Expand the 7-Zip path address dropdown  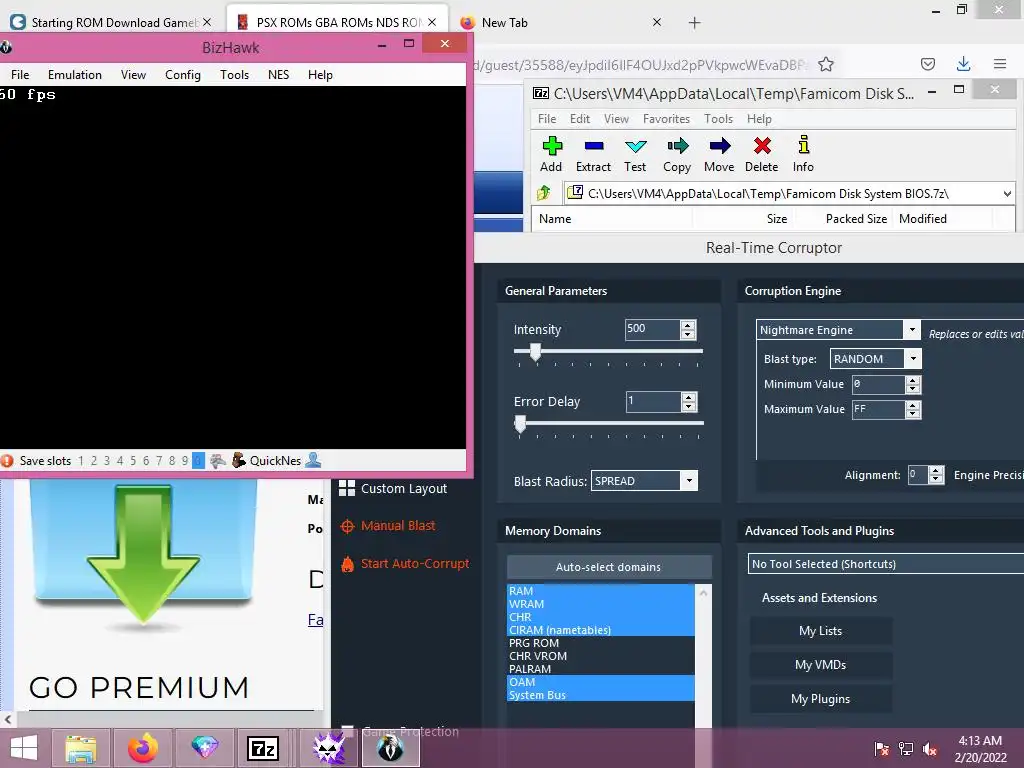coord(1007,193)
